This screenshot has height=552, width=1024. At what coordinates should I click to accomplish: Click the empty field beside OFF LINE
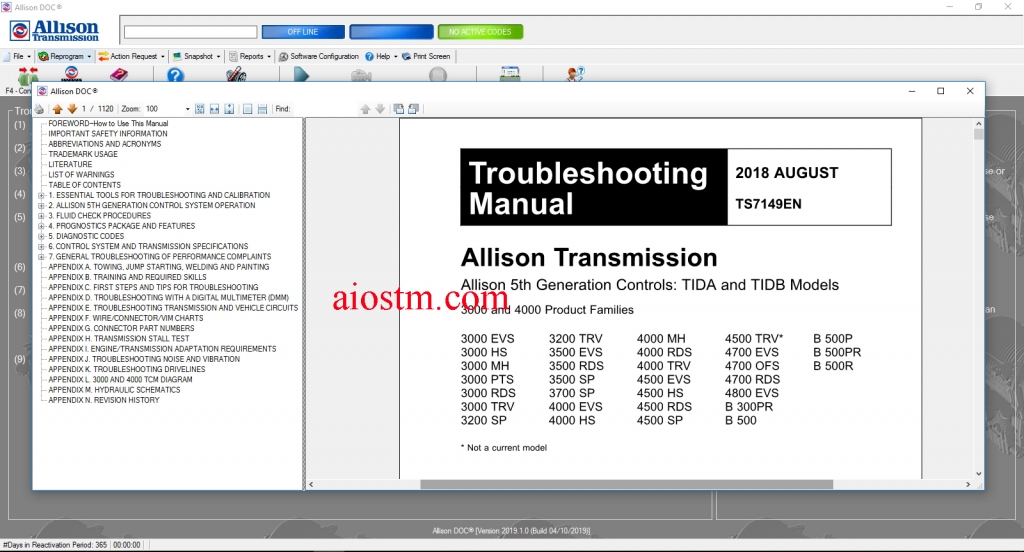[x=191, y=32]
